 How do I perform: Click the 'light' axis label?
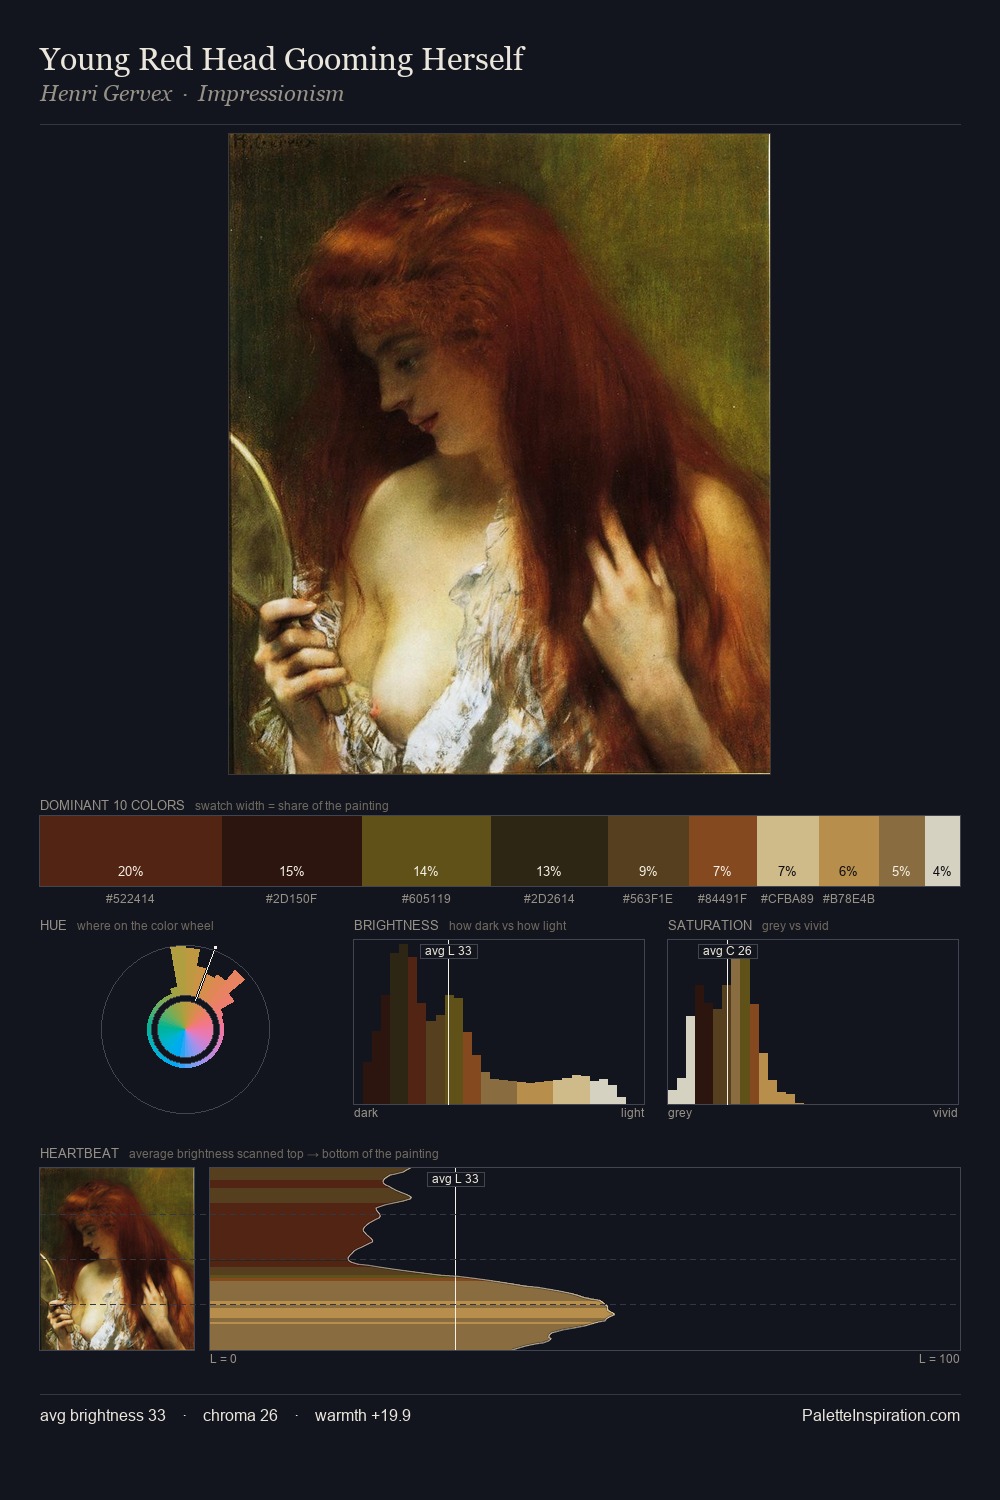632,1113
